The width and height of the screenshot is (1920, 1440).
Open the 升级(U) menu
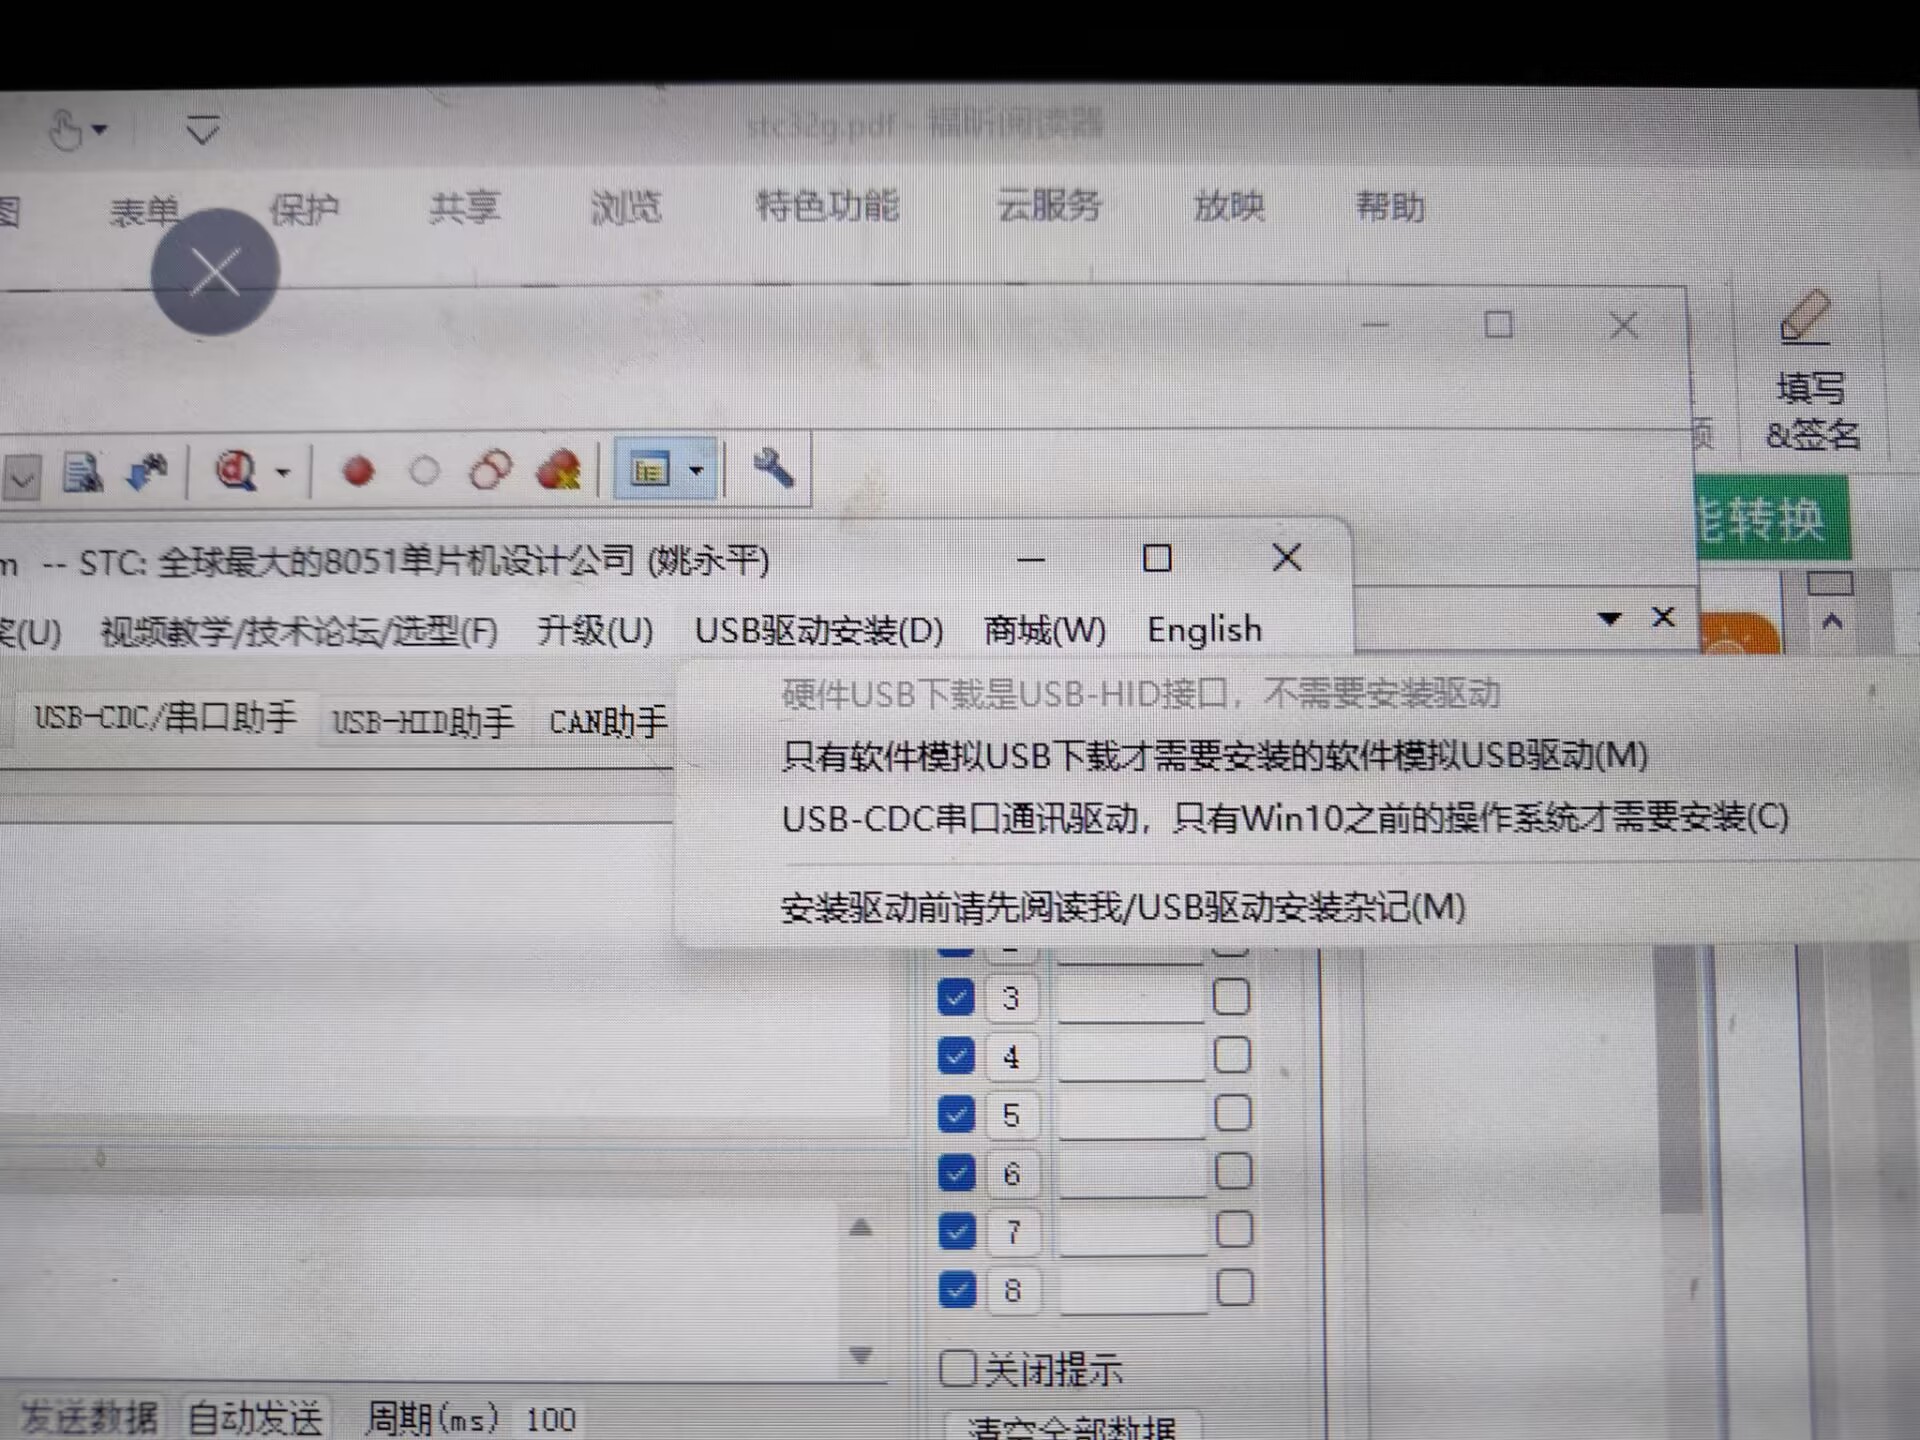pos(595,631)
